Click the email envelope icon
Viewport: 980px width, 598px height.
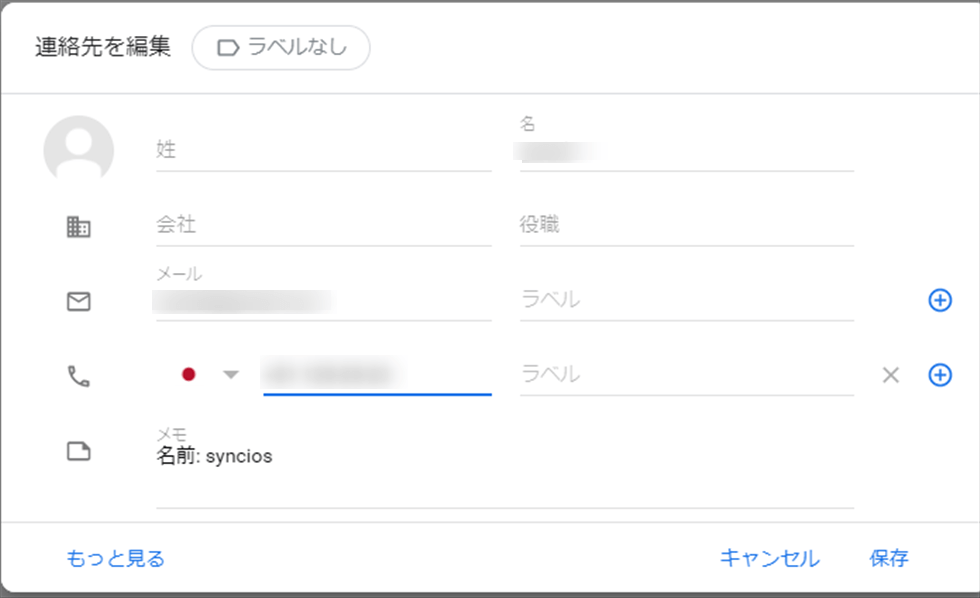pos(78,301)
